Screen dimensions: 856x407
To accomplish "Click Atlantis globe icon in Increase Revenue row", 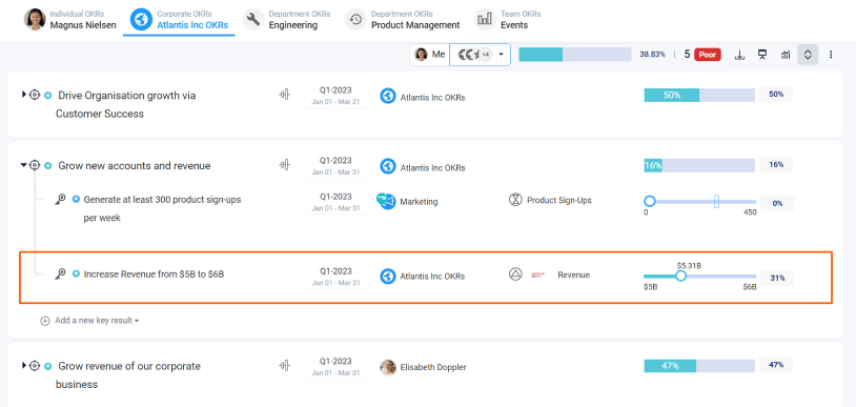I will coord(388,276).
